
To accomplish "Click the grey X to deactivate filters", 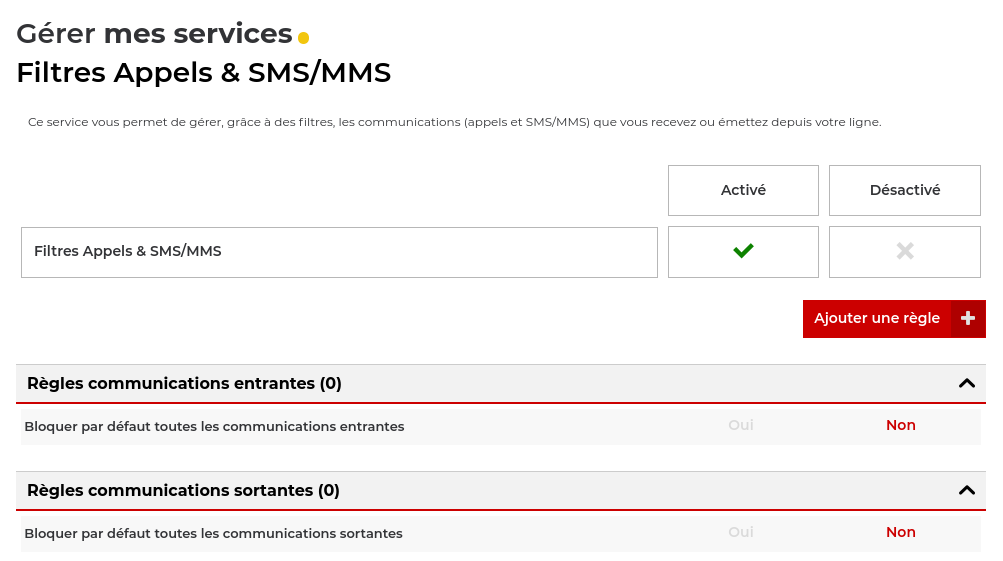I will (x=904, y=251).
